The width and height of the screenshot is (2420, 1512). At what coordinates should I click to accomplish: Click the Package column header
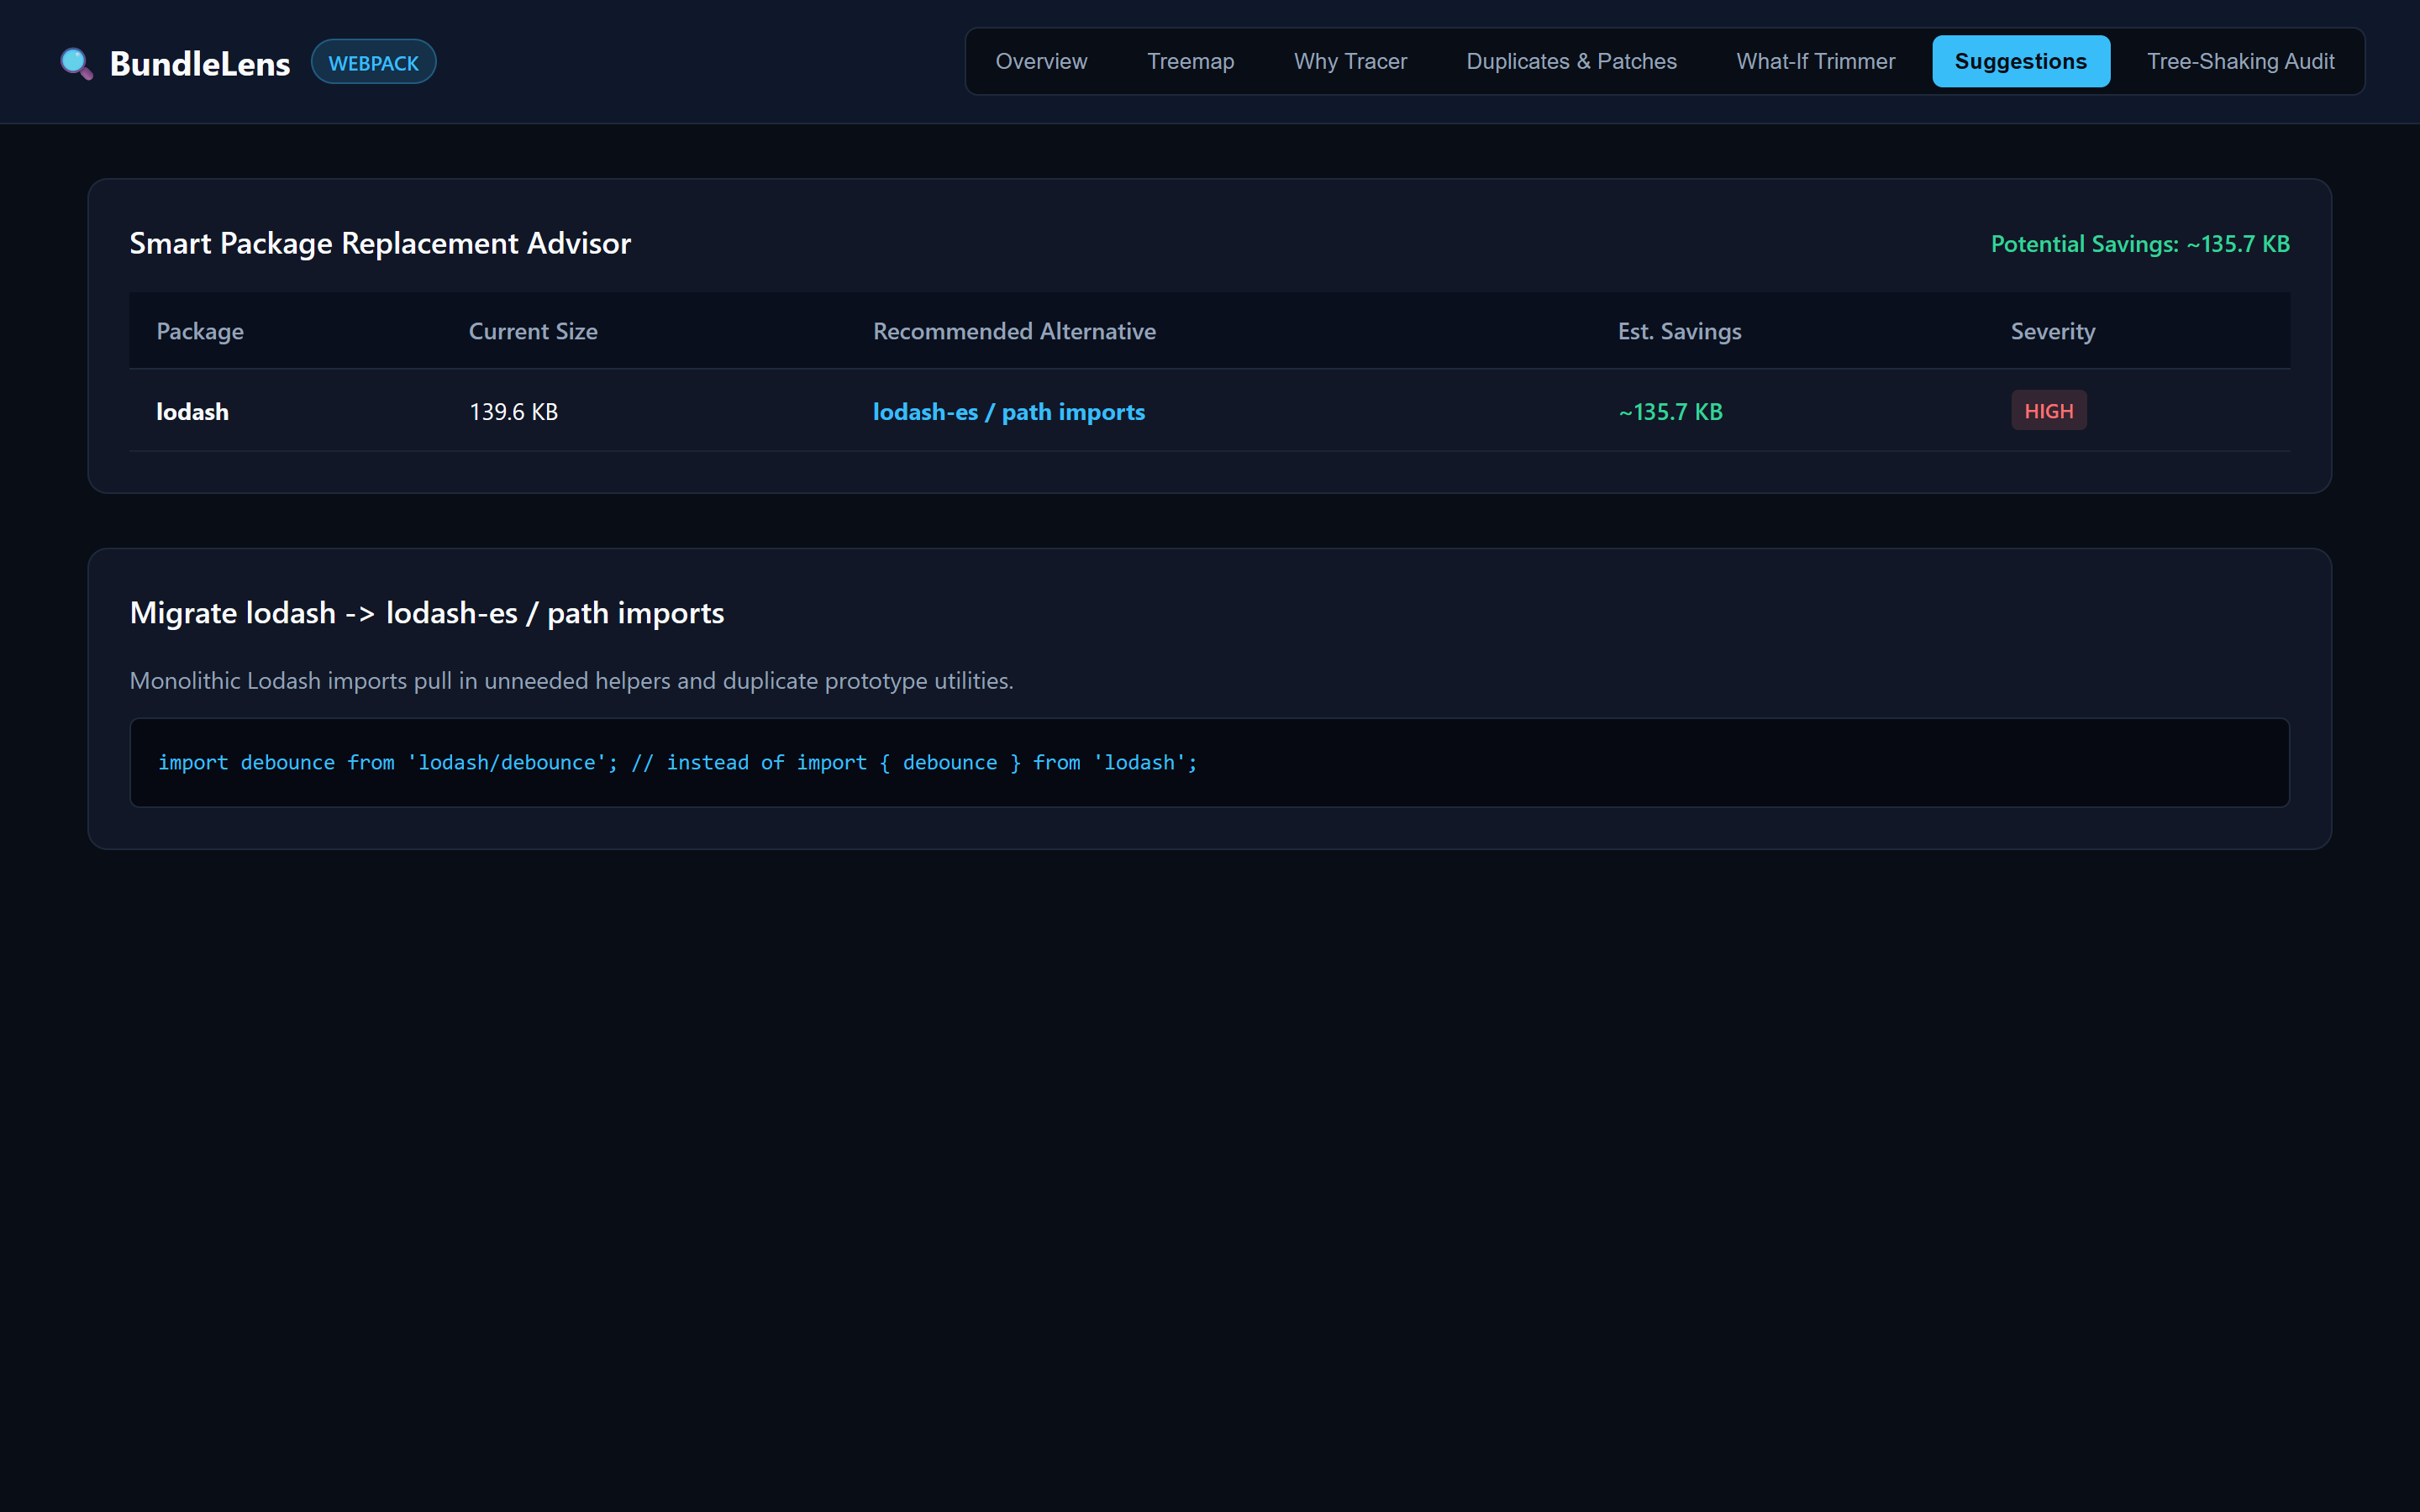200,331
